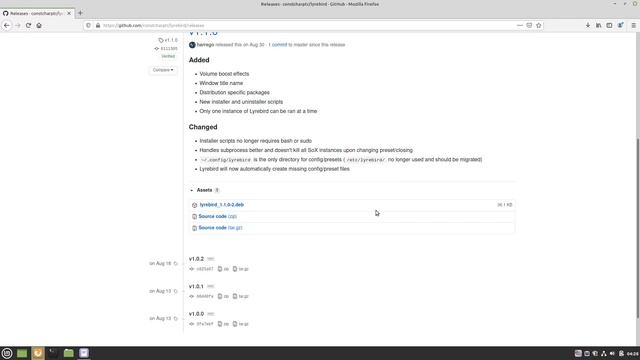Open the v1.0.1 release tag
This screenshot has width=640, height=360.
[x=196, y=287]
